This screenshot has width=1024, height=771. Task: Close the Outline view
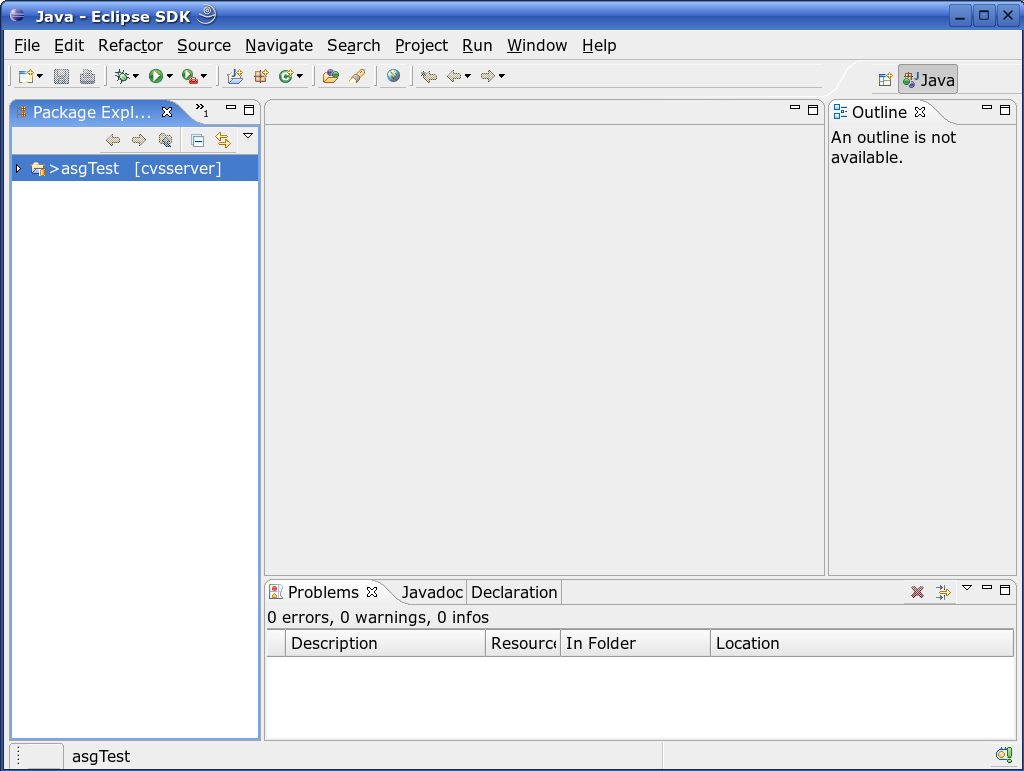click(x=920, y=112)
